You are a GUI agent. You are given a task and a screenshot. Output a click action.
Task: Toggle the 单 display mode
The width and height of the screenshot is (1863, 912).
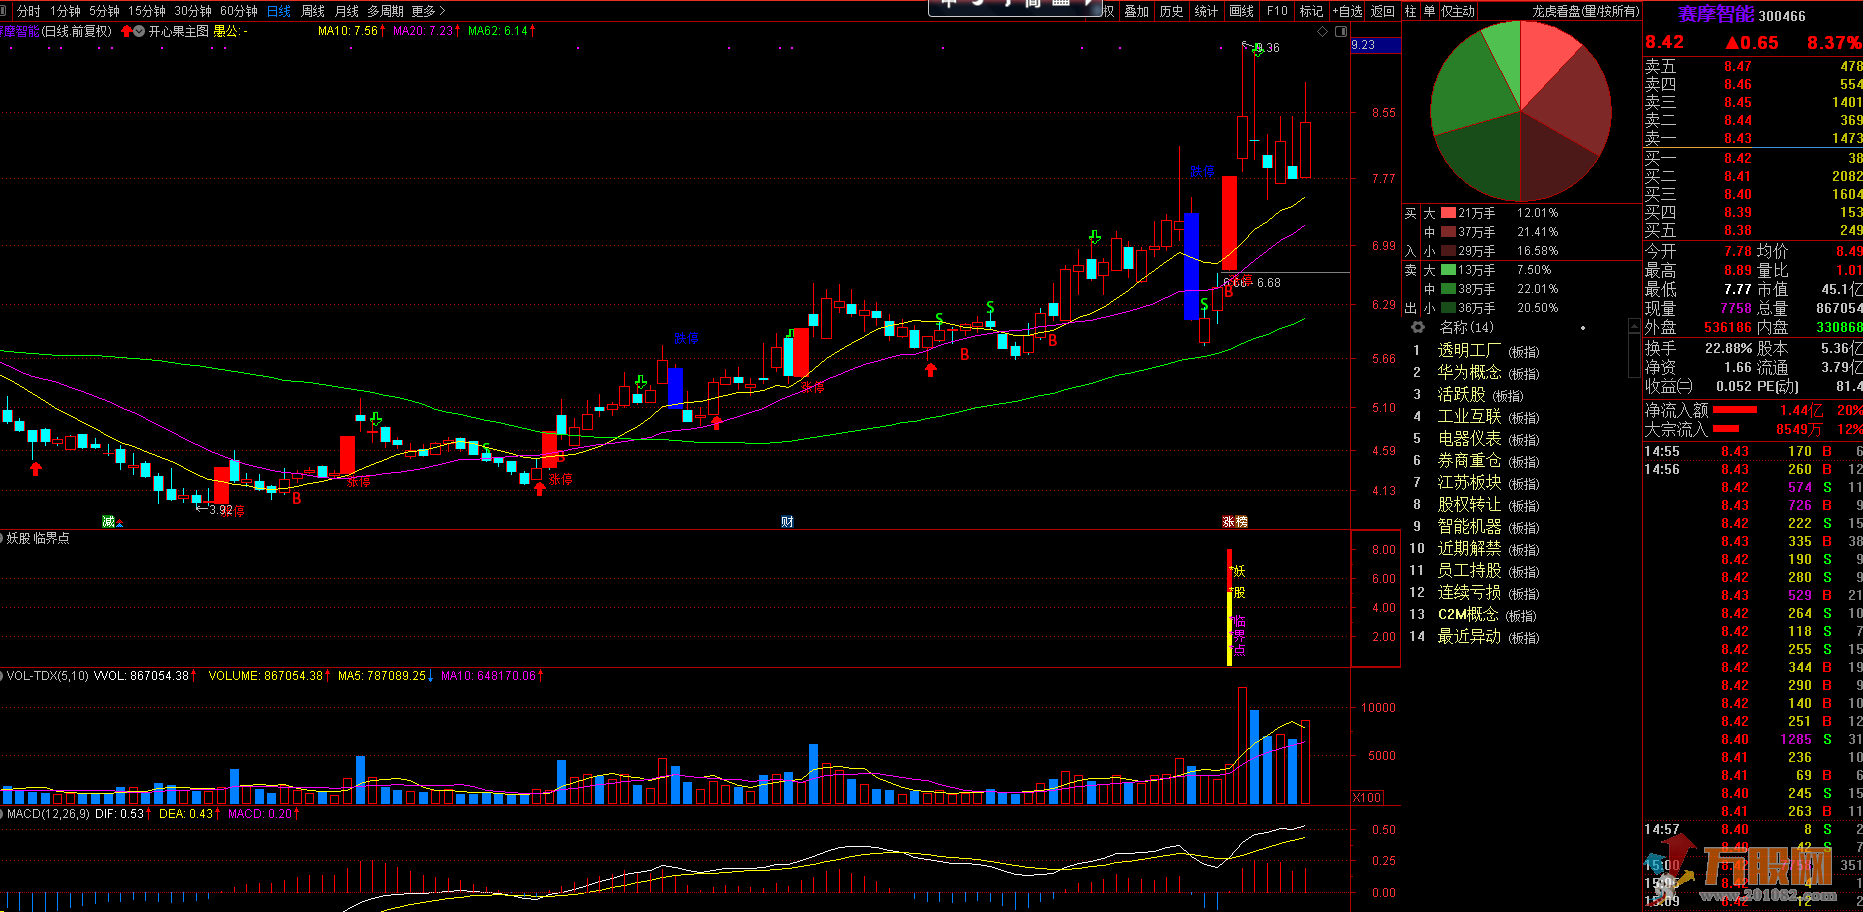1429,11
